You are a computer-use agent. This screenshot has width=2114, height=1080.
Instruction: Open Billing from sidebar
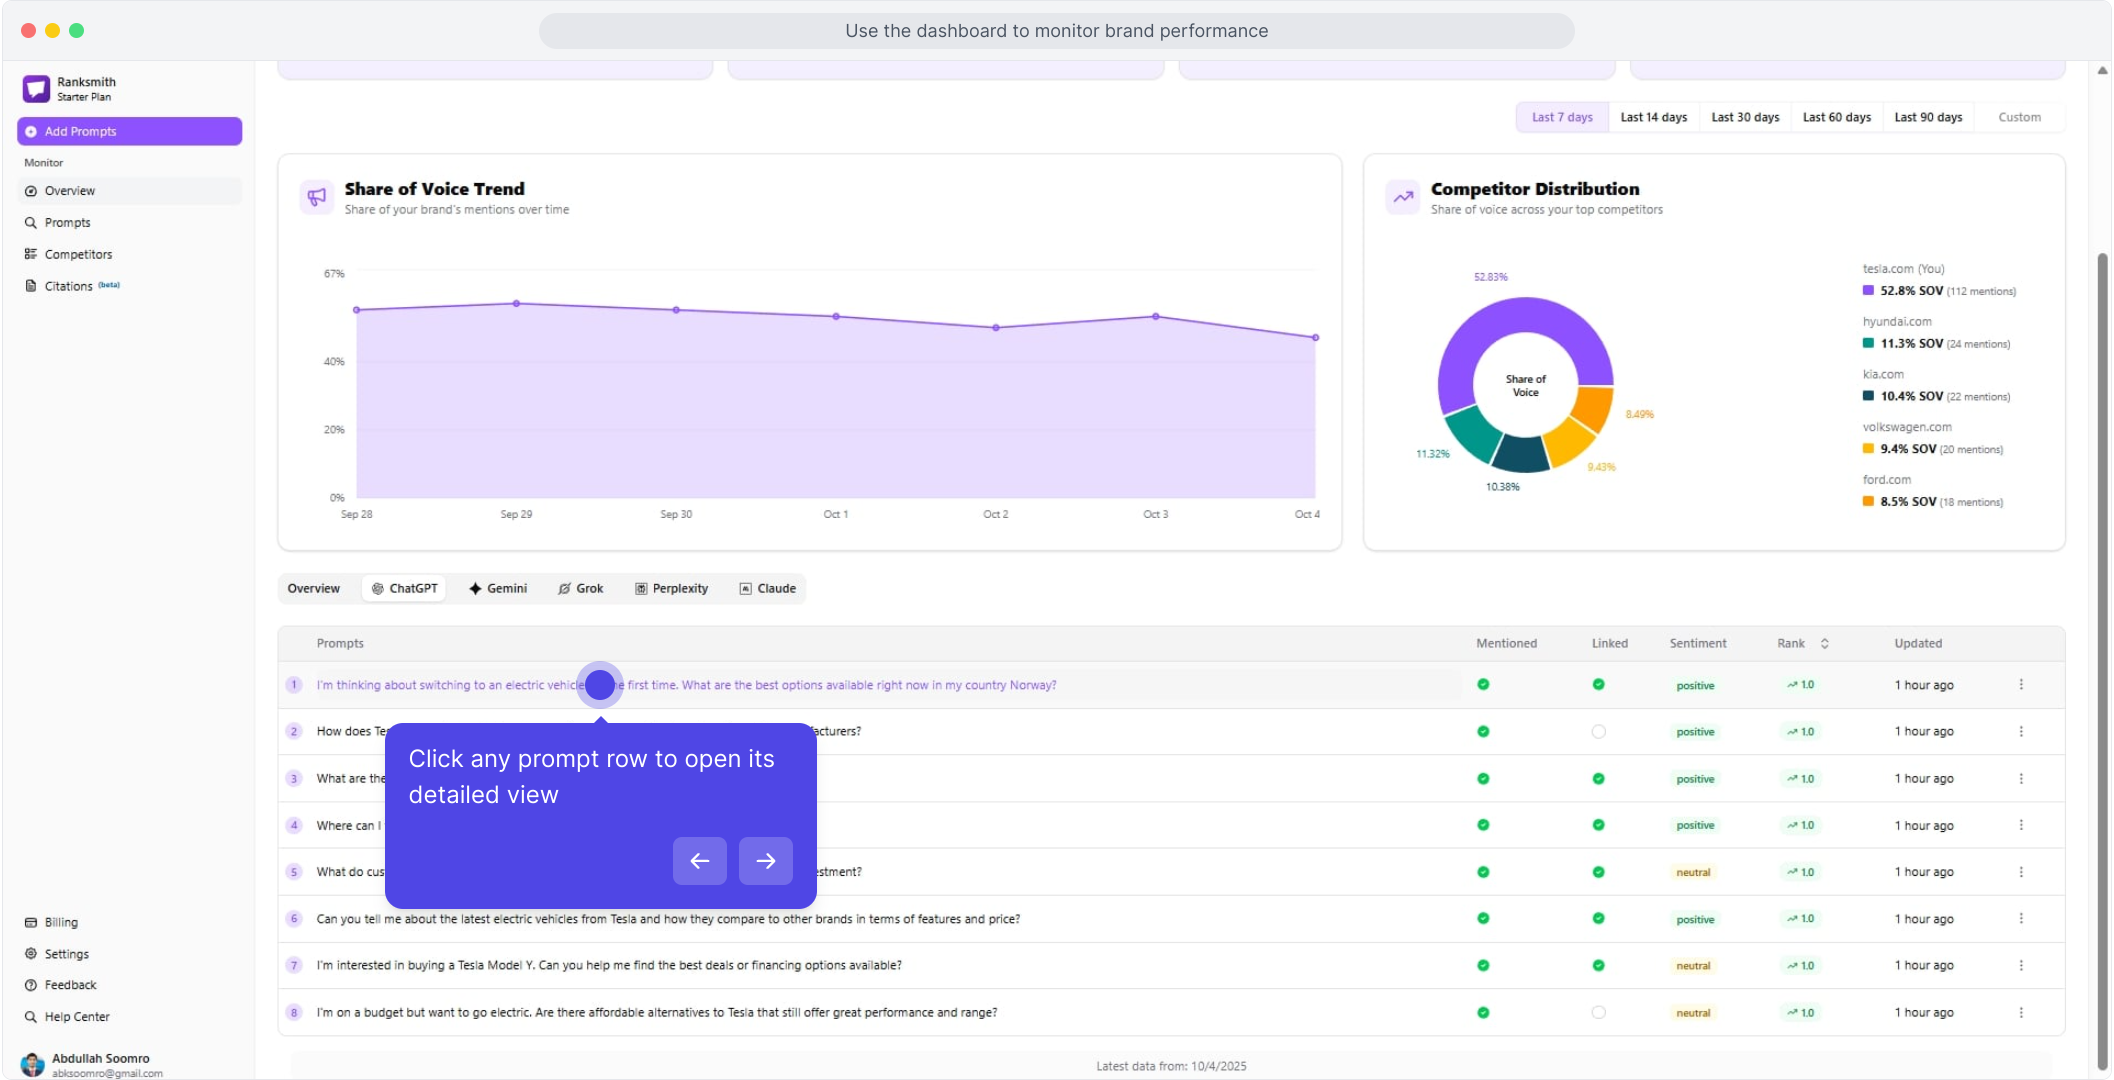(60, 922)
